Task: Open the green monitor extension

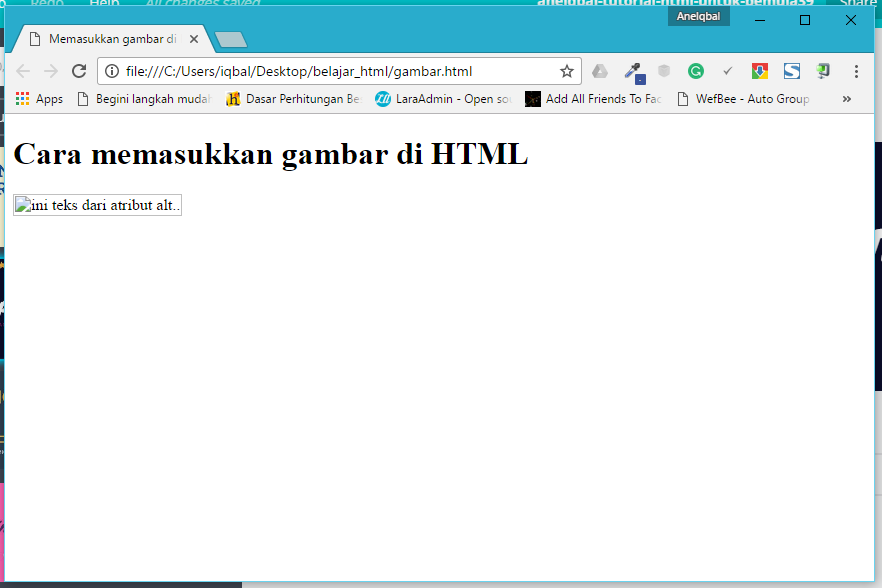Action: [823, 71]
